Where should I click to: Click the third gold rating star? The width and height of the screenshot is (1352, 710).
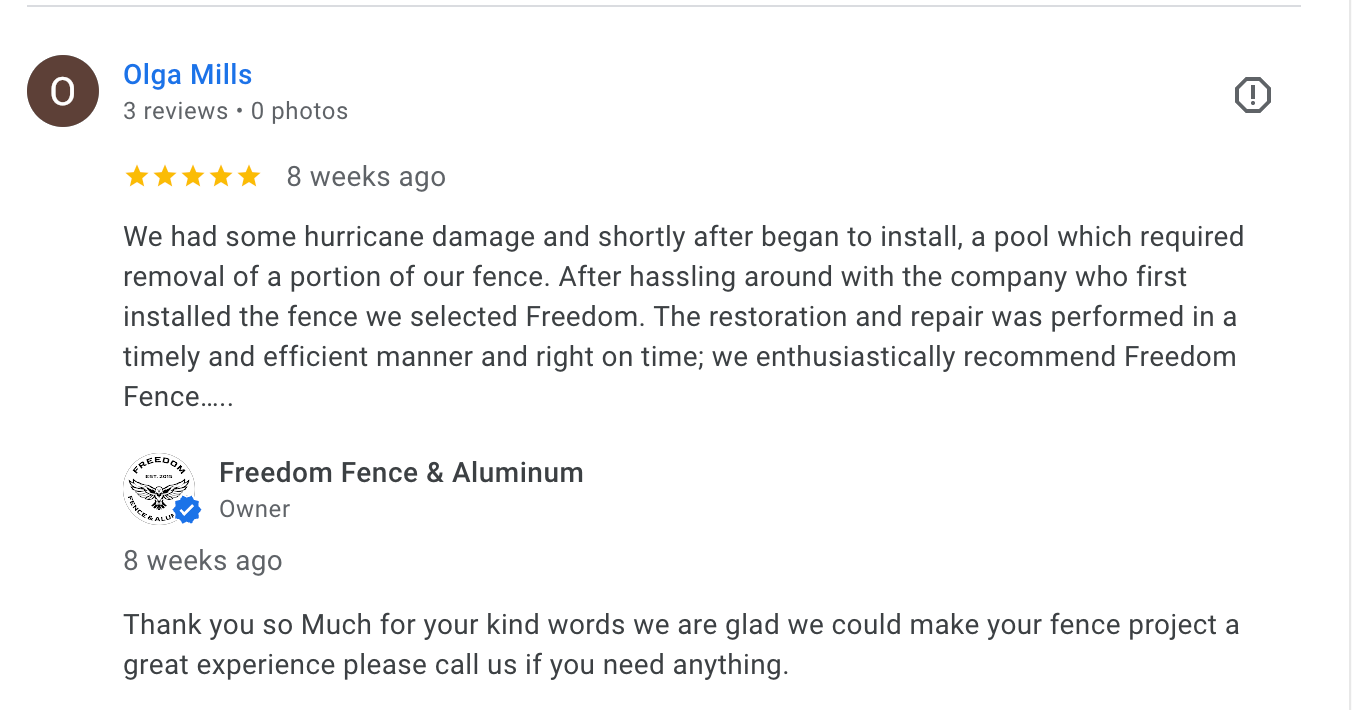tap(192, 177)
